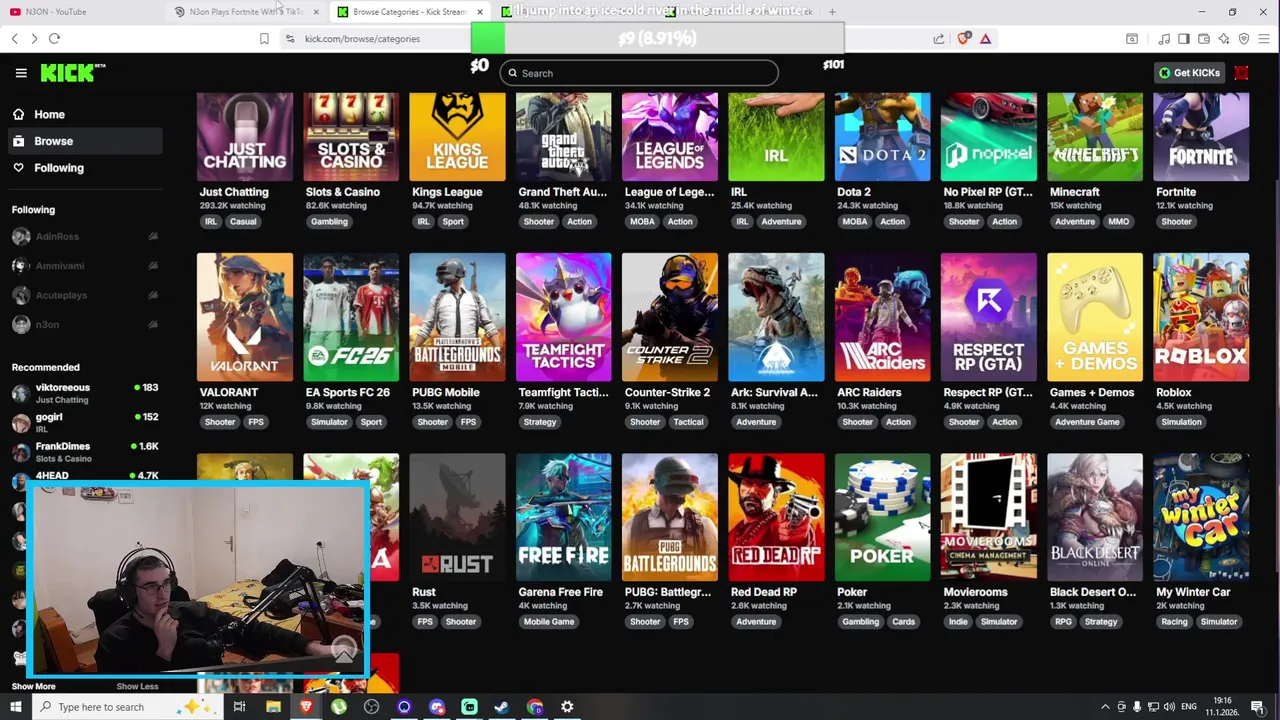Click Get KICKs button
Viewport: 1280px width, 720px height.
pyautogui.click(x=1189, y=73)
